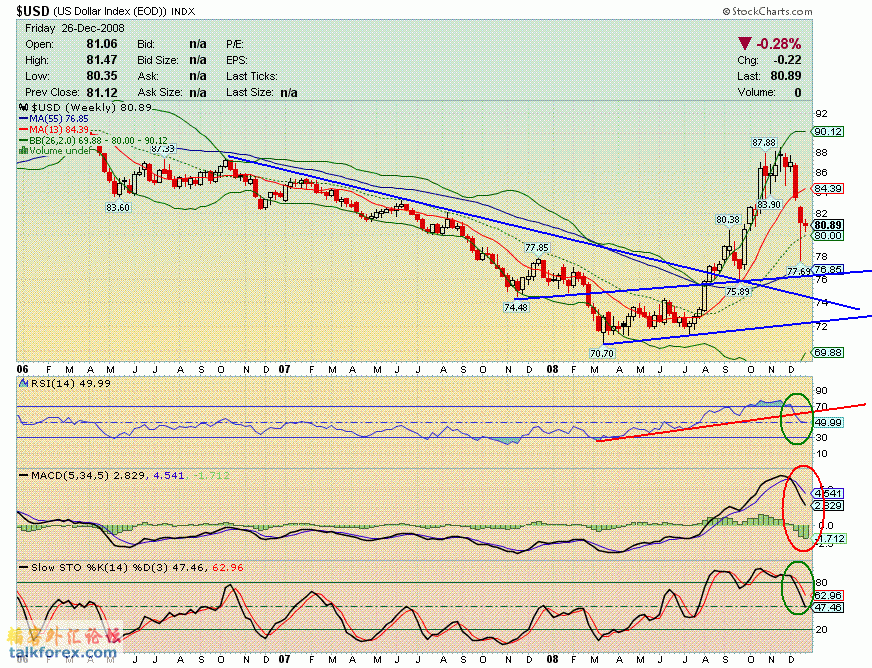The width and height of the screenshot is (872, 668).
Task: Click the Chg value -0.22
Action: tap(787, 60)
